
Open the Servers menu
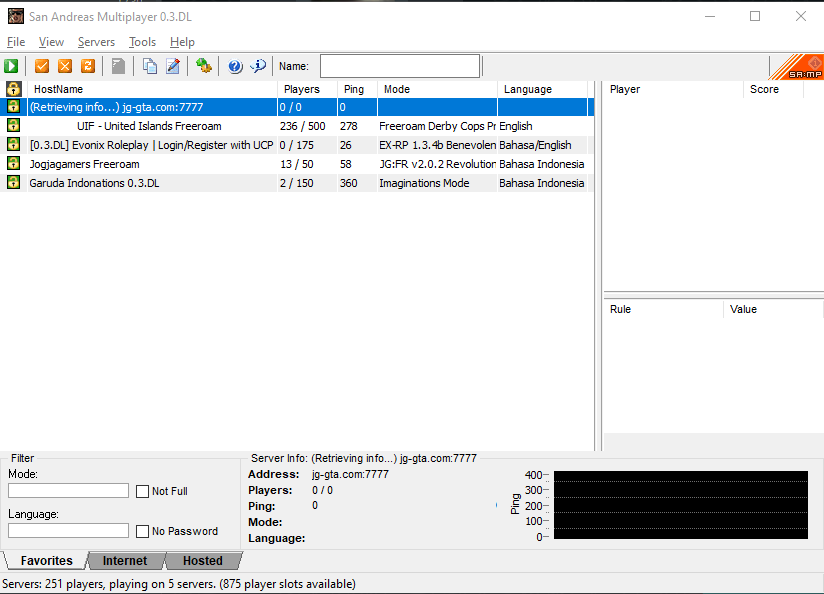[x=96, y=42]
